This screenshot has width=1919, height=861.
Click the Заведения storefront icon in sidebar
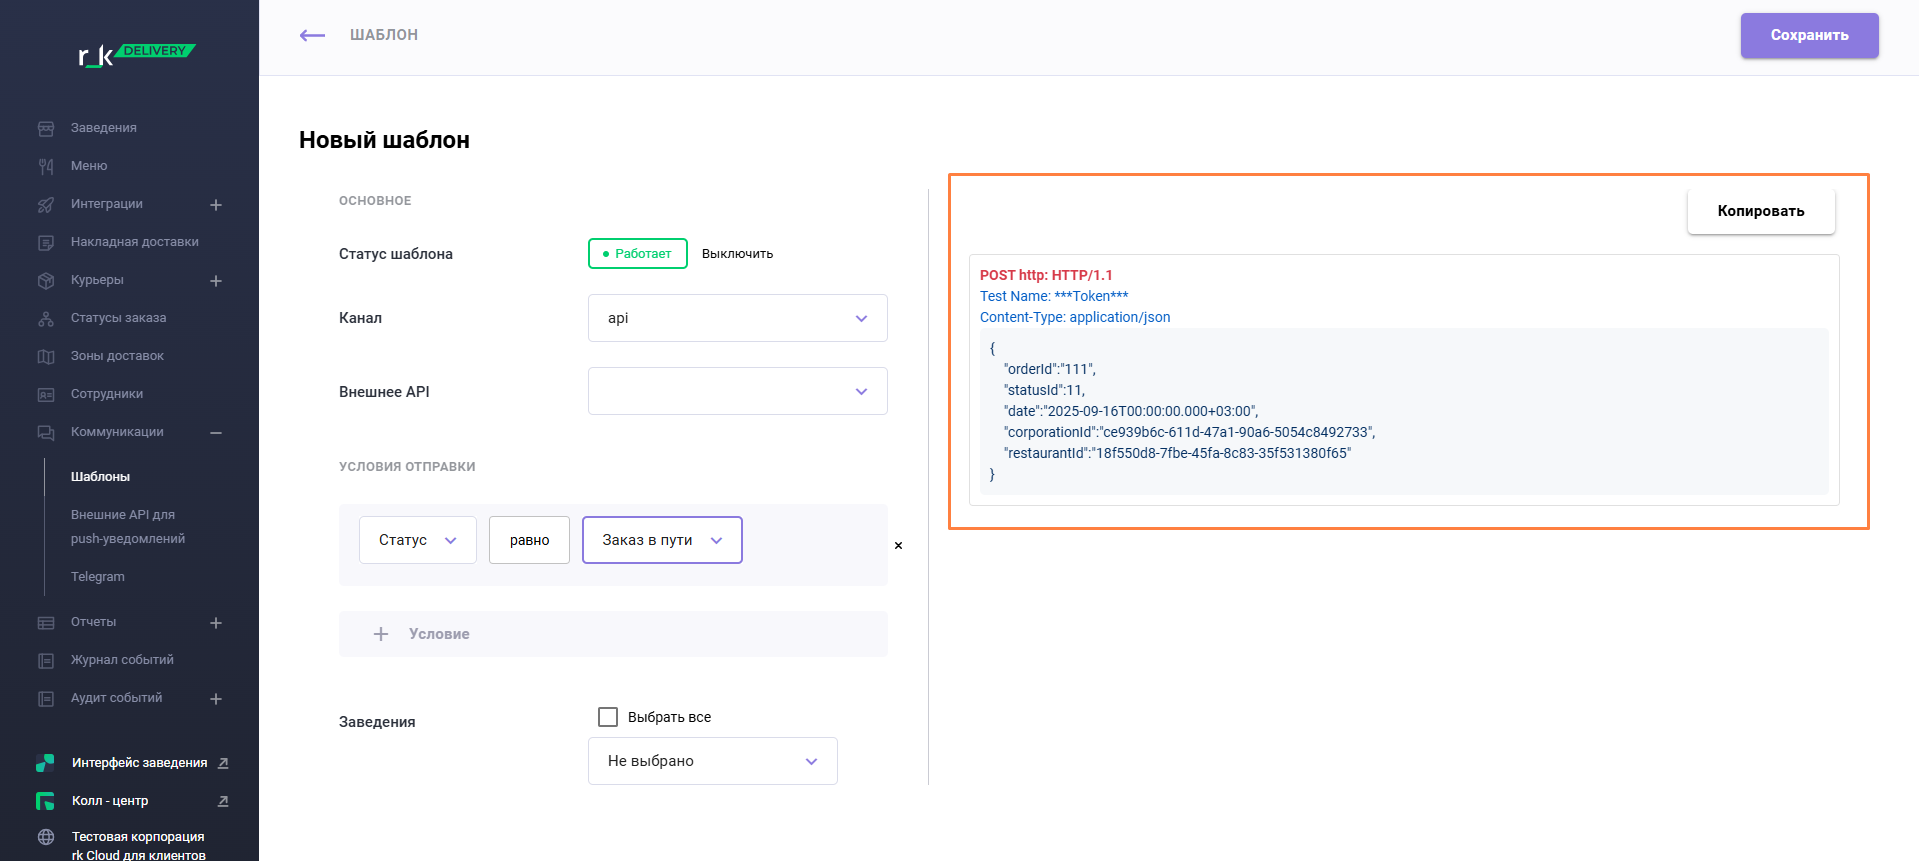(46, 128)
